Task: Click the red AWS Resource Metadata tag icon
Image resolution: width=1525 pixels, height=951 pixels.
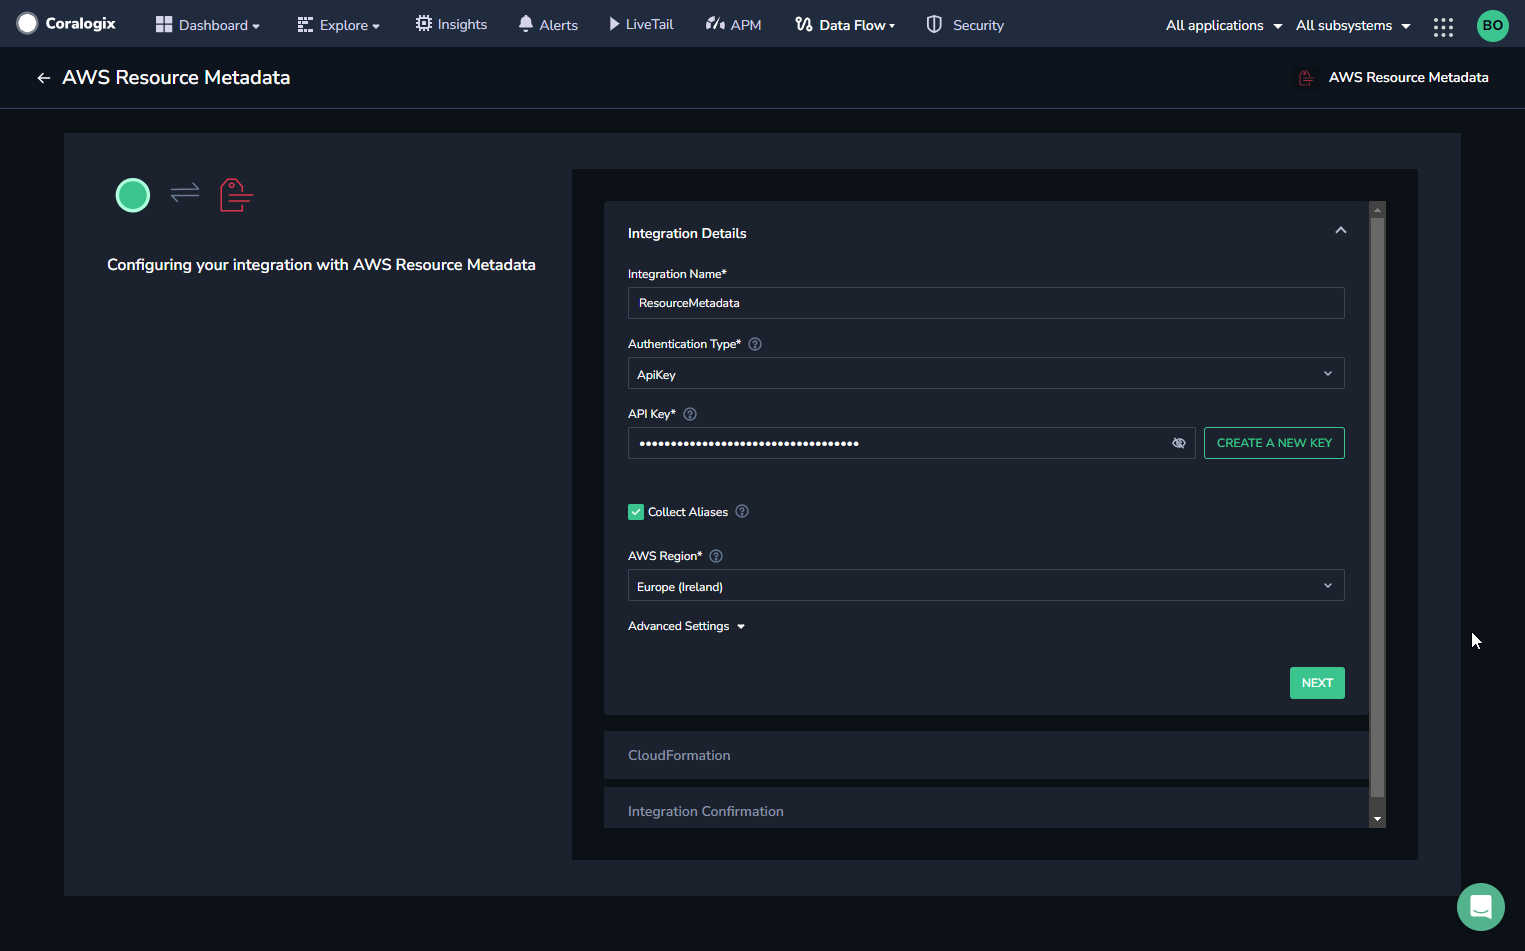Action: click(236, 195)
